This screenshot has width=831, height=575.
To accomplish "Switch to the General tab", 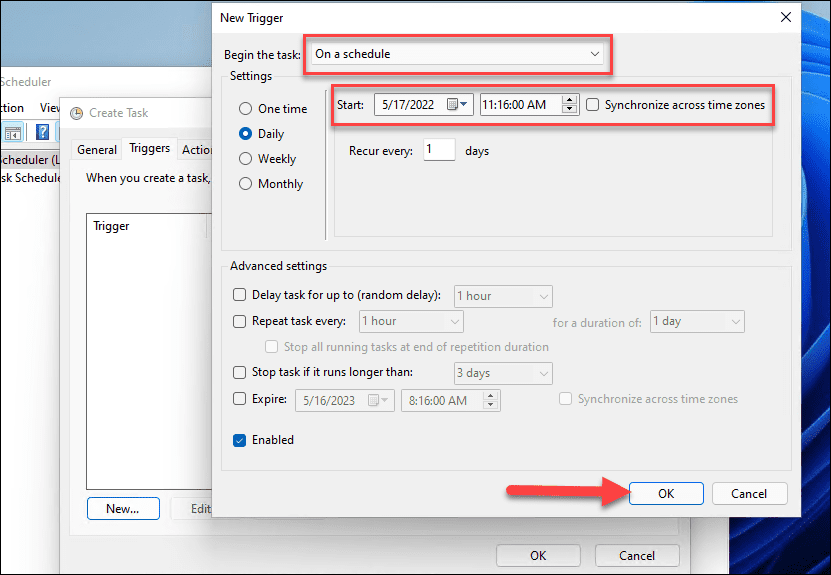I will click(x=97, y=150).
